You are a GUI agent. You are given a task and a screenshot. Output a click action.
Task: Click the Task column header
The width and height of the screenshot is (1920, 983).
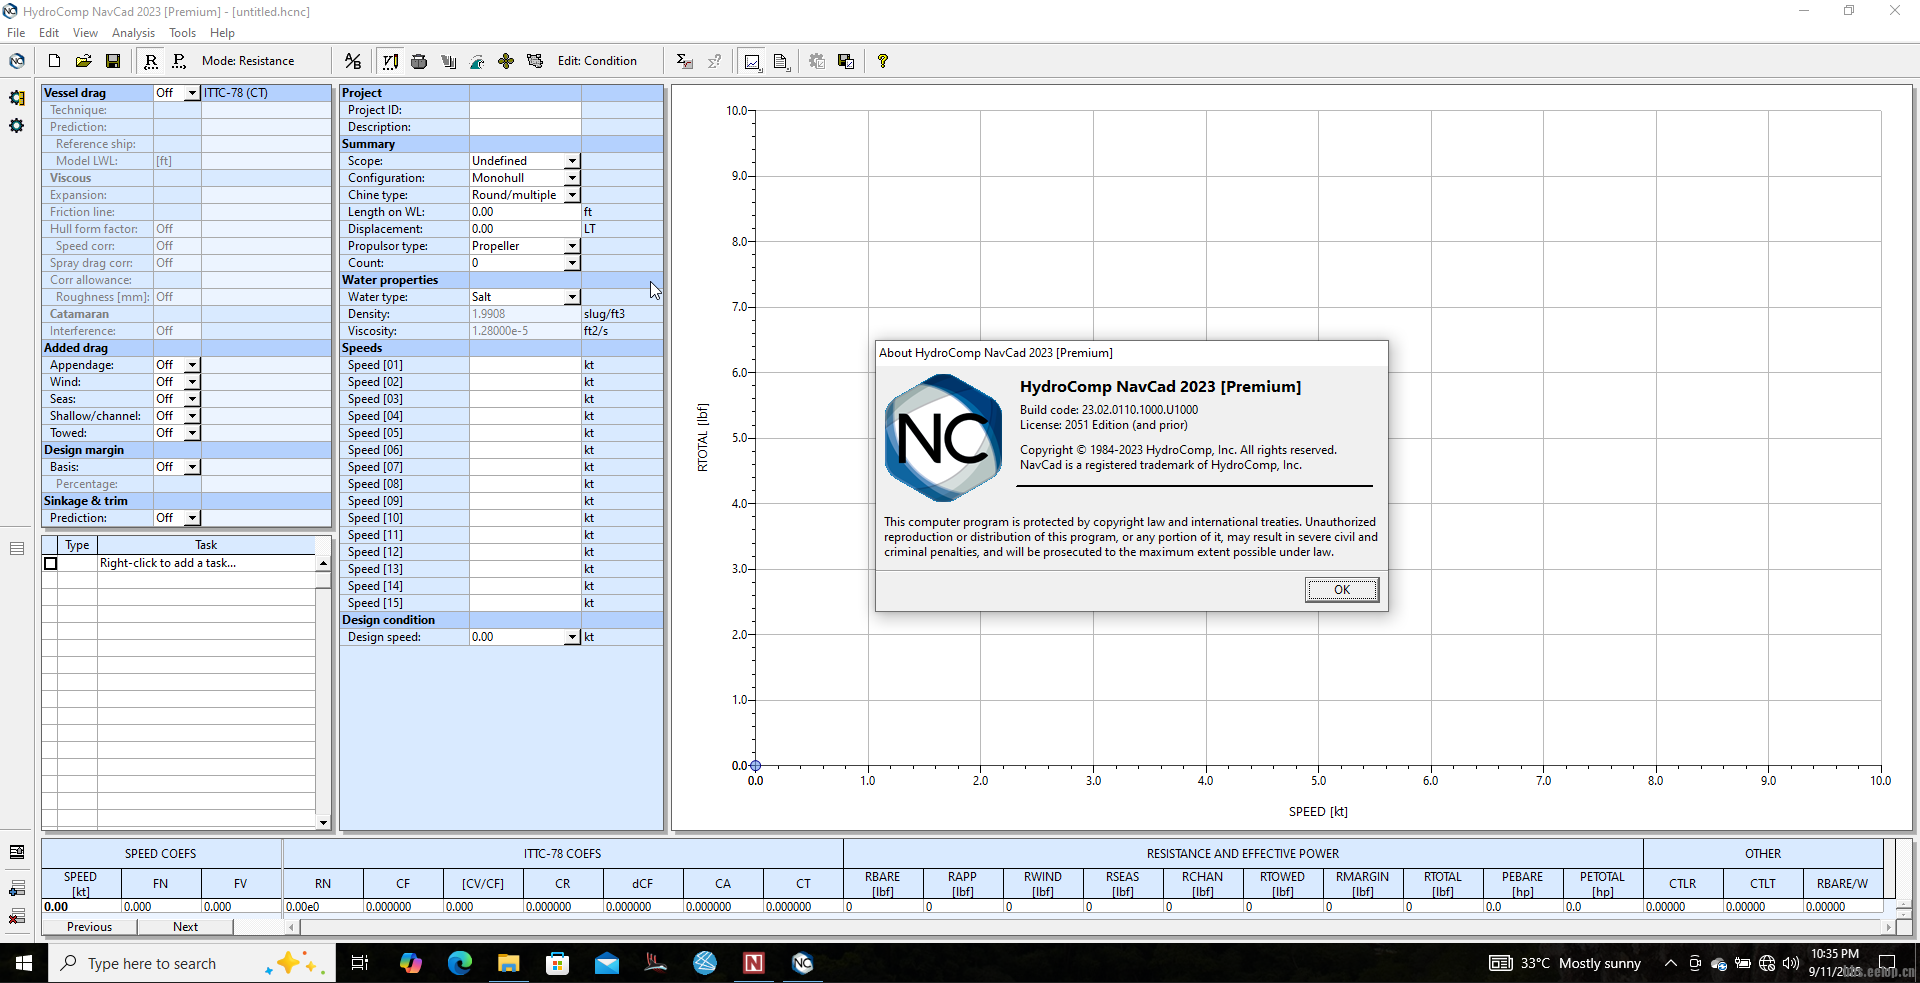tap(206, 545)
